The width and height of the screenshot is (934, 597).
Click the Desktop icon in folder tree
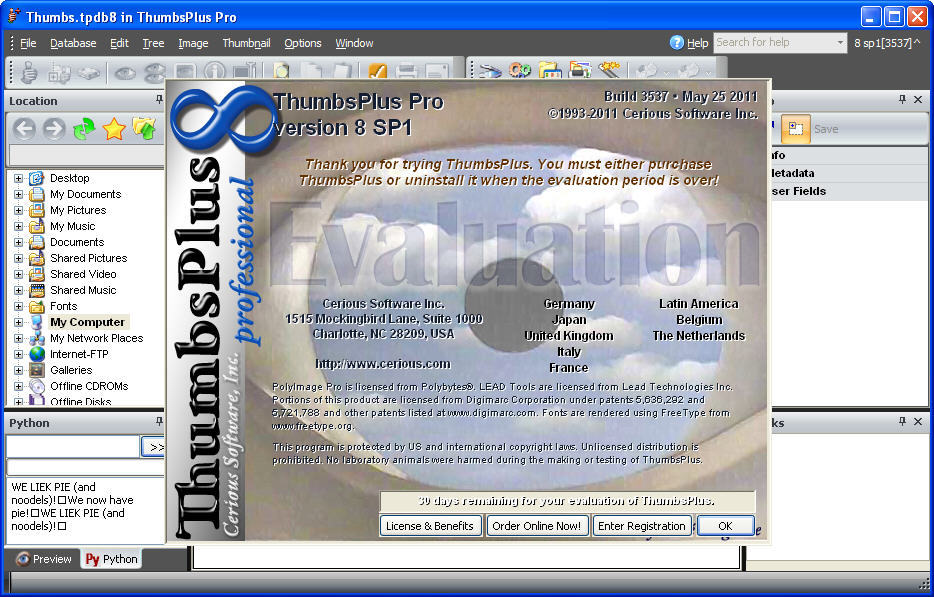(x=37, y=178)
